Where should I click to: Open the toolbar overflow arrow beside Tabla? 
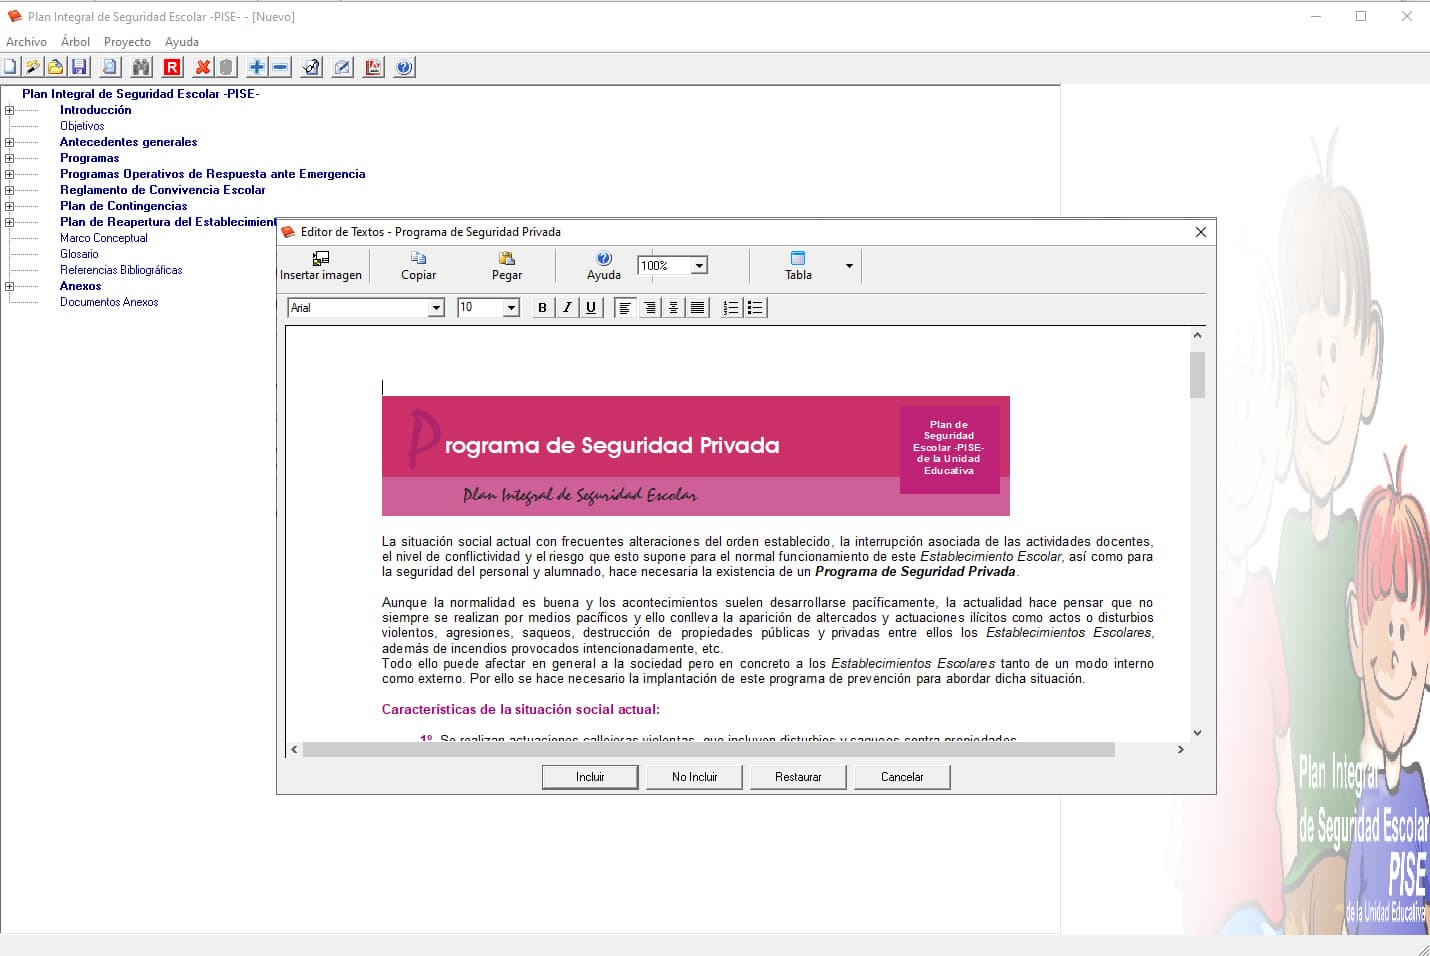[x=849, y=266]
